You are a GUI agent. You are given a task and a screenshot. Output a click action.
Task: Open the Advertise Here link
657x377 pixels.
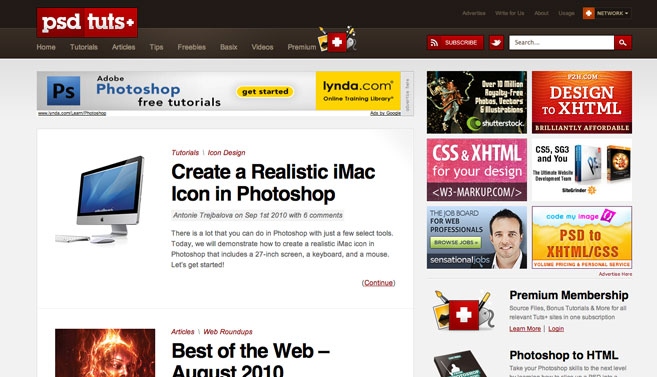coord(615,274)
